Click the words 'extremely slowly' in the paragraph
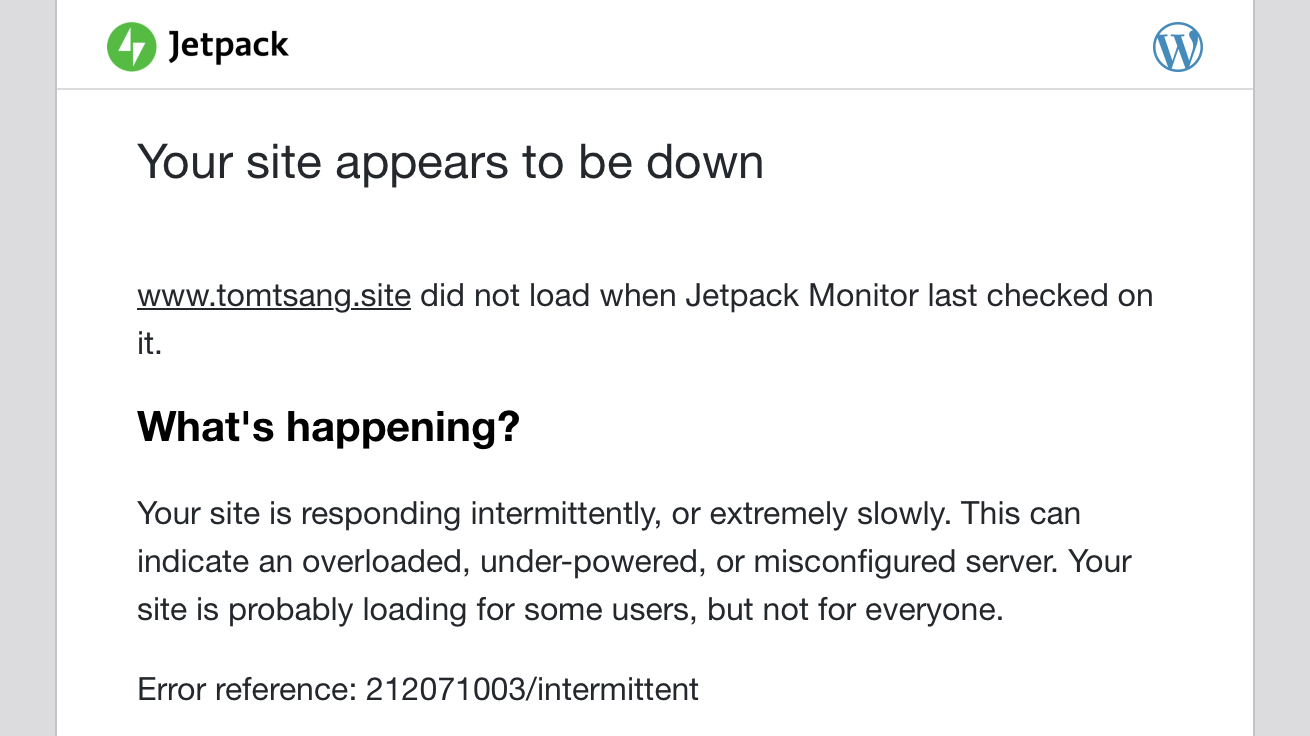The image size is (1310, 736). (829, 514)
